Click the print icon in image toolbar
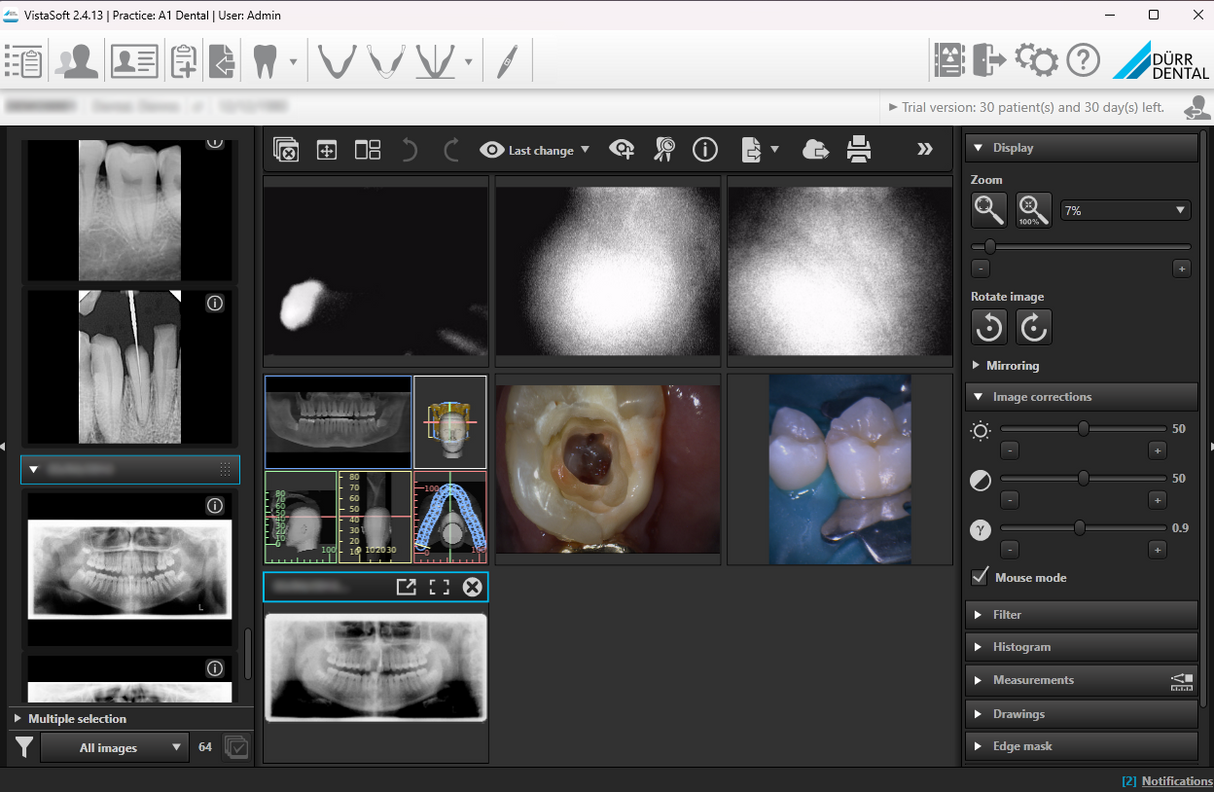The width and height of the screenshot is (1214, 792). coord(858,150)
